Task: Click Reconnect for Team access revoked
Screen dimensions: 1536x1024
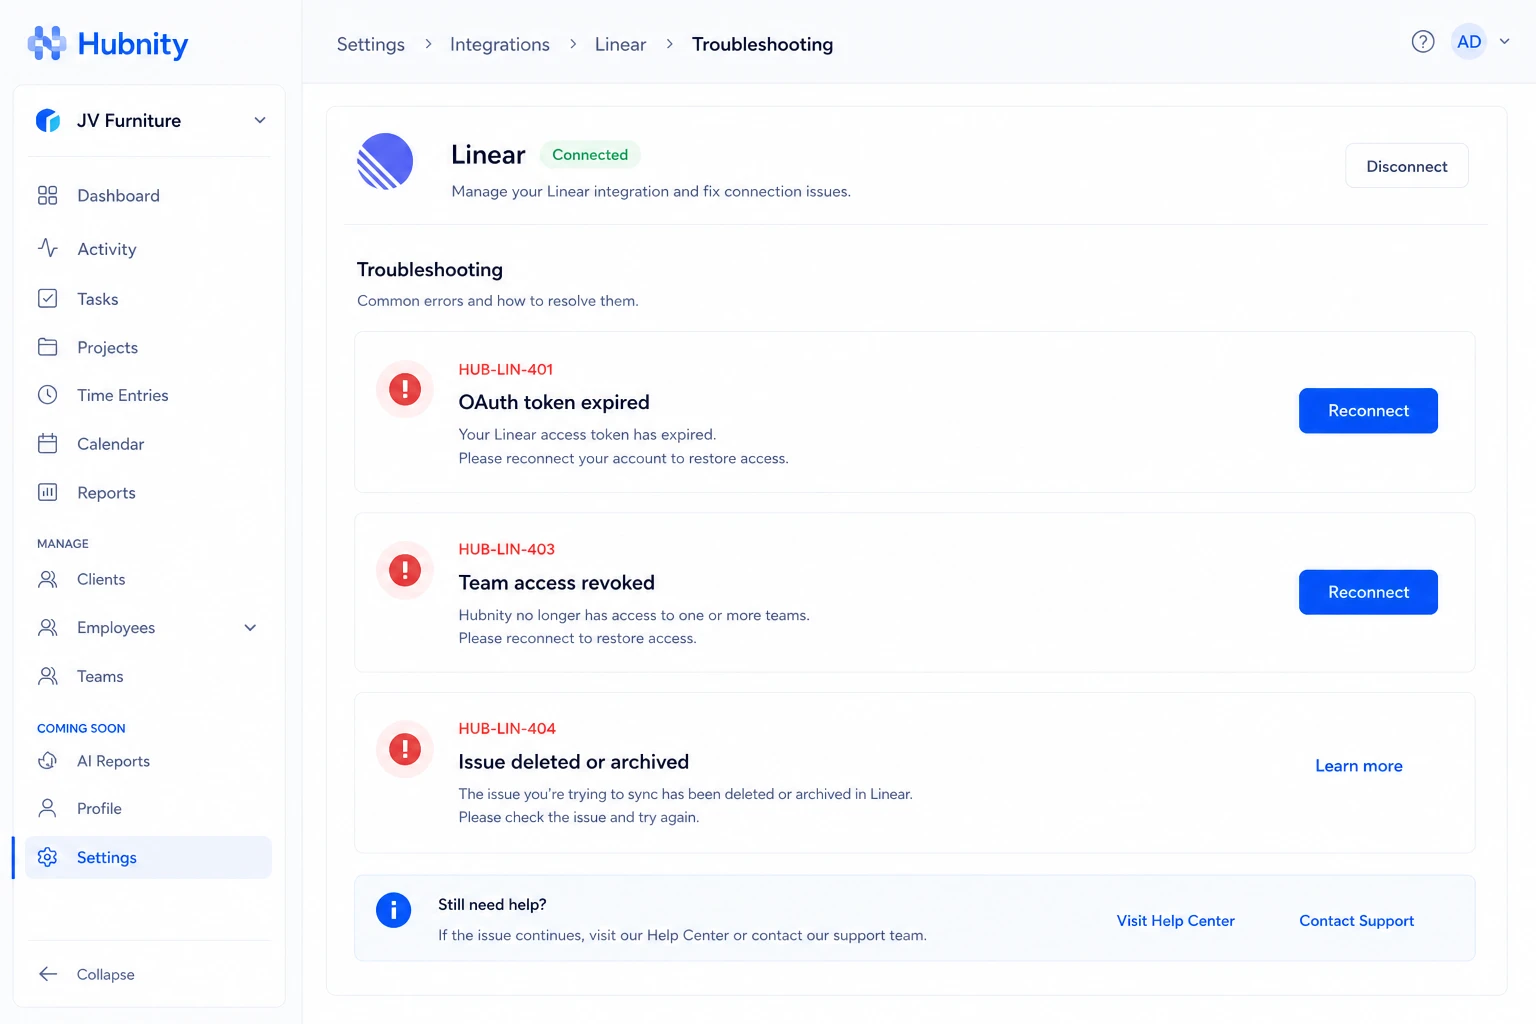Action: 1367,592
